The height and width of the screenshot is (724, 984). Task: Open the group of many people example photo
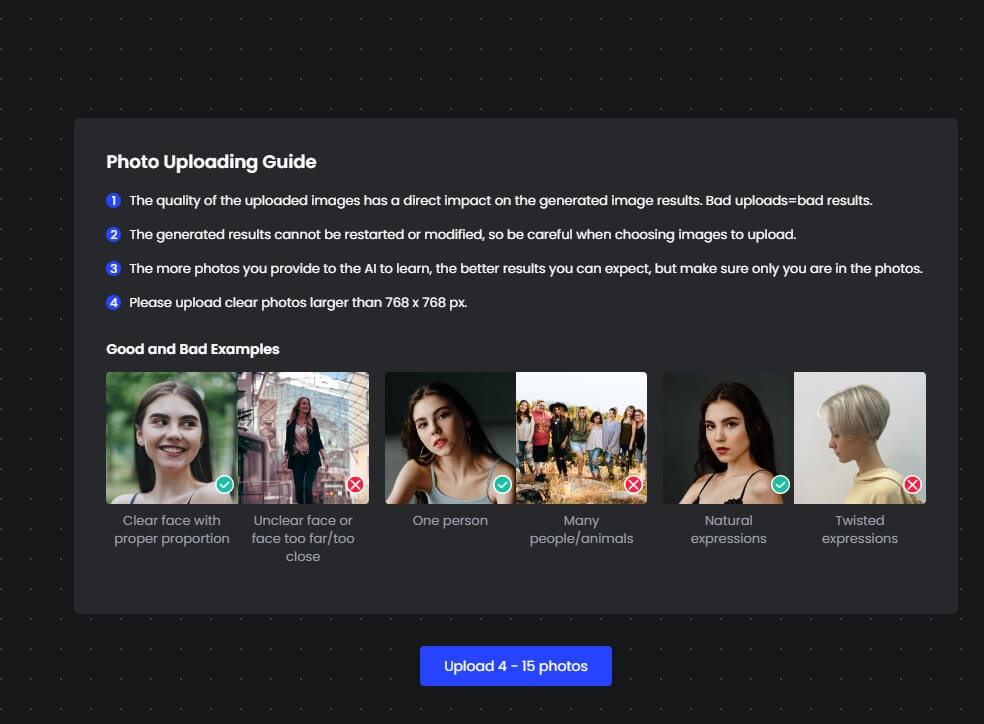(581, 438)
